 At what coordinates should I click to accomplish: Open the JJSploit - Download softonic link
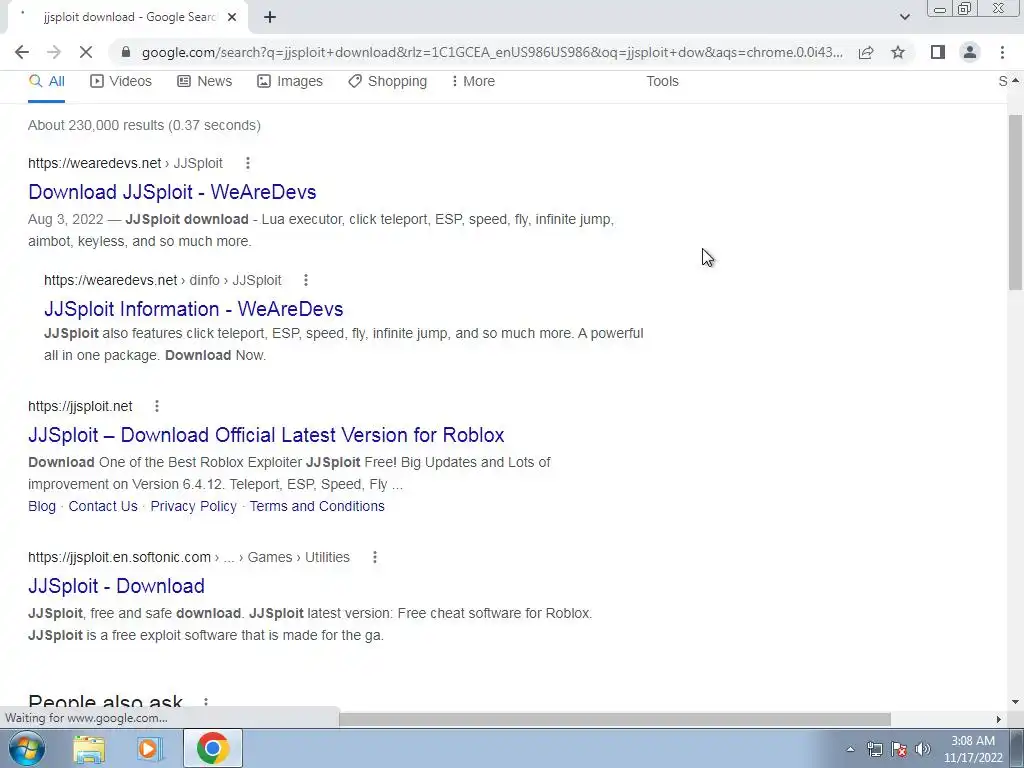point(116,586)
